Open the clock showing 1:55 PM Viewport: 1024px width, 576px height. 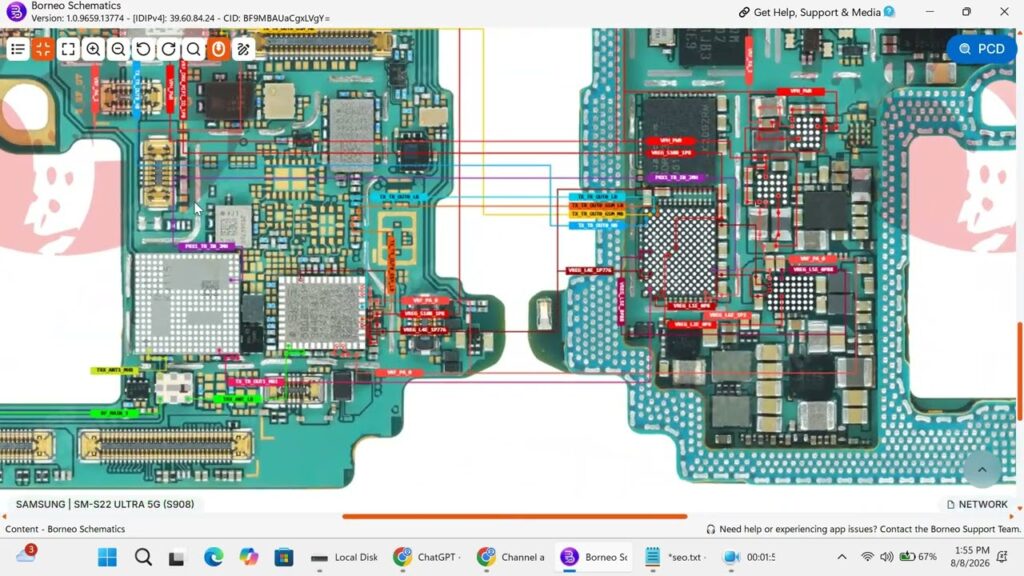[970, 556]
